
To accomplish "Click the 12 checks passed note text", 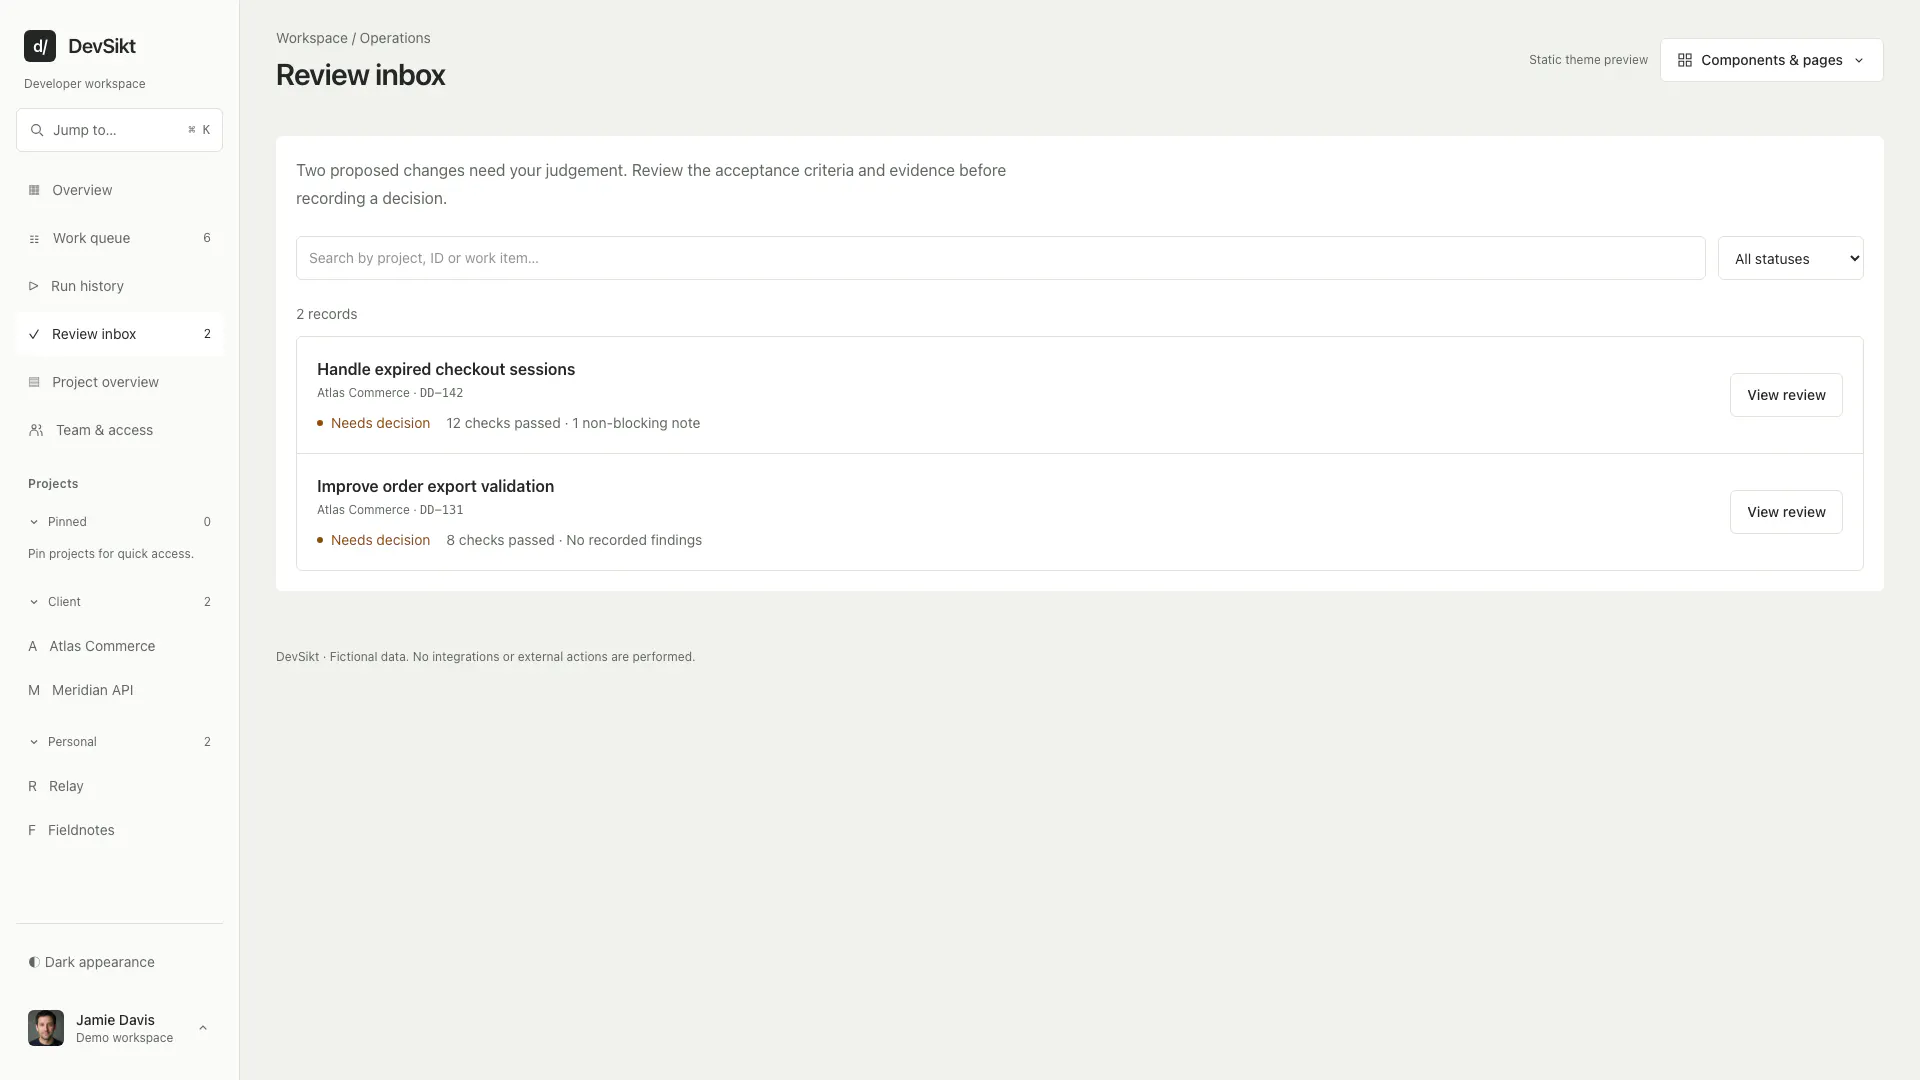I will (x=573, y=423).
